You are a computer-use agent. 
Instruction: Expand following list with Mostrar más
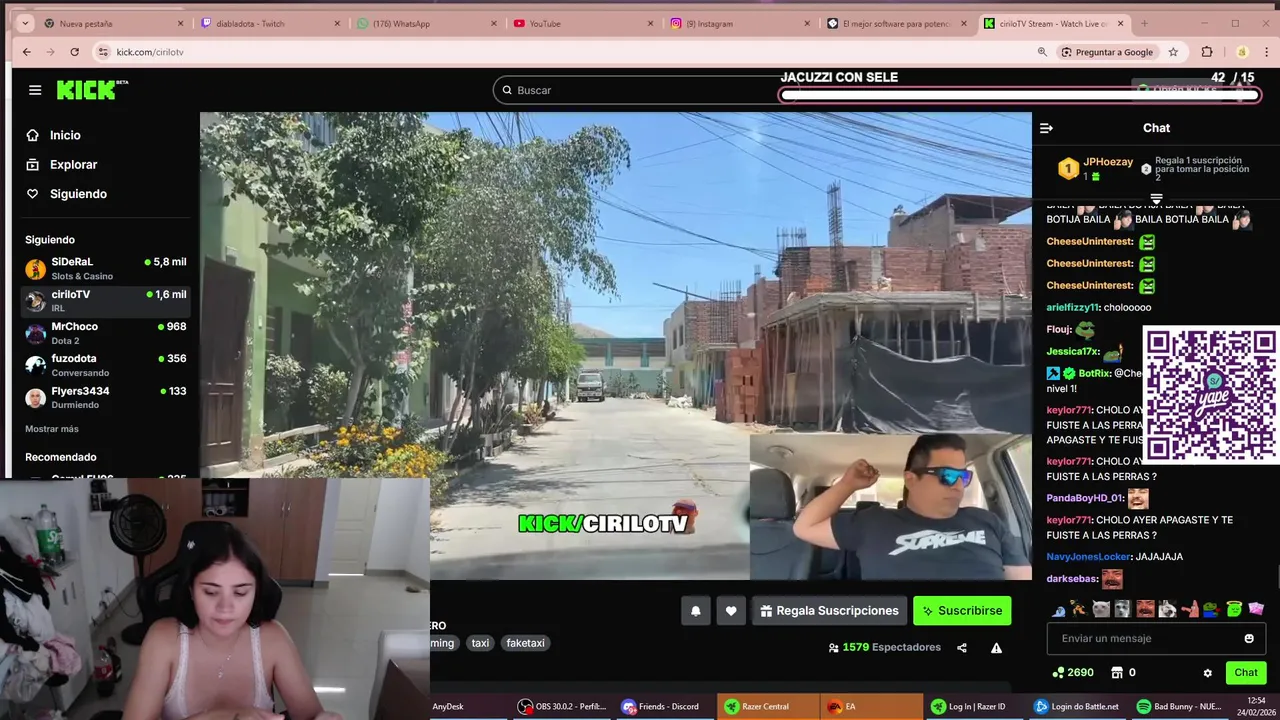(52, 429)
